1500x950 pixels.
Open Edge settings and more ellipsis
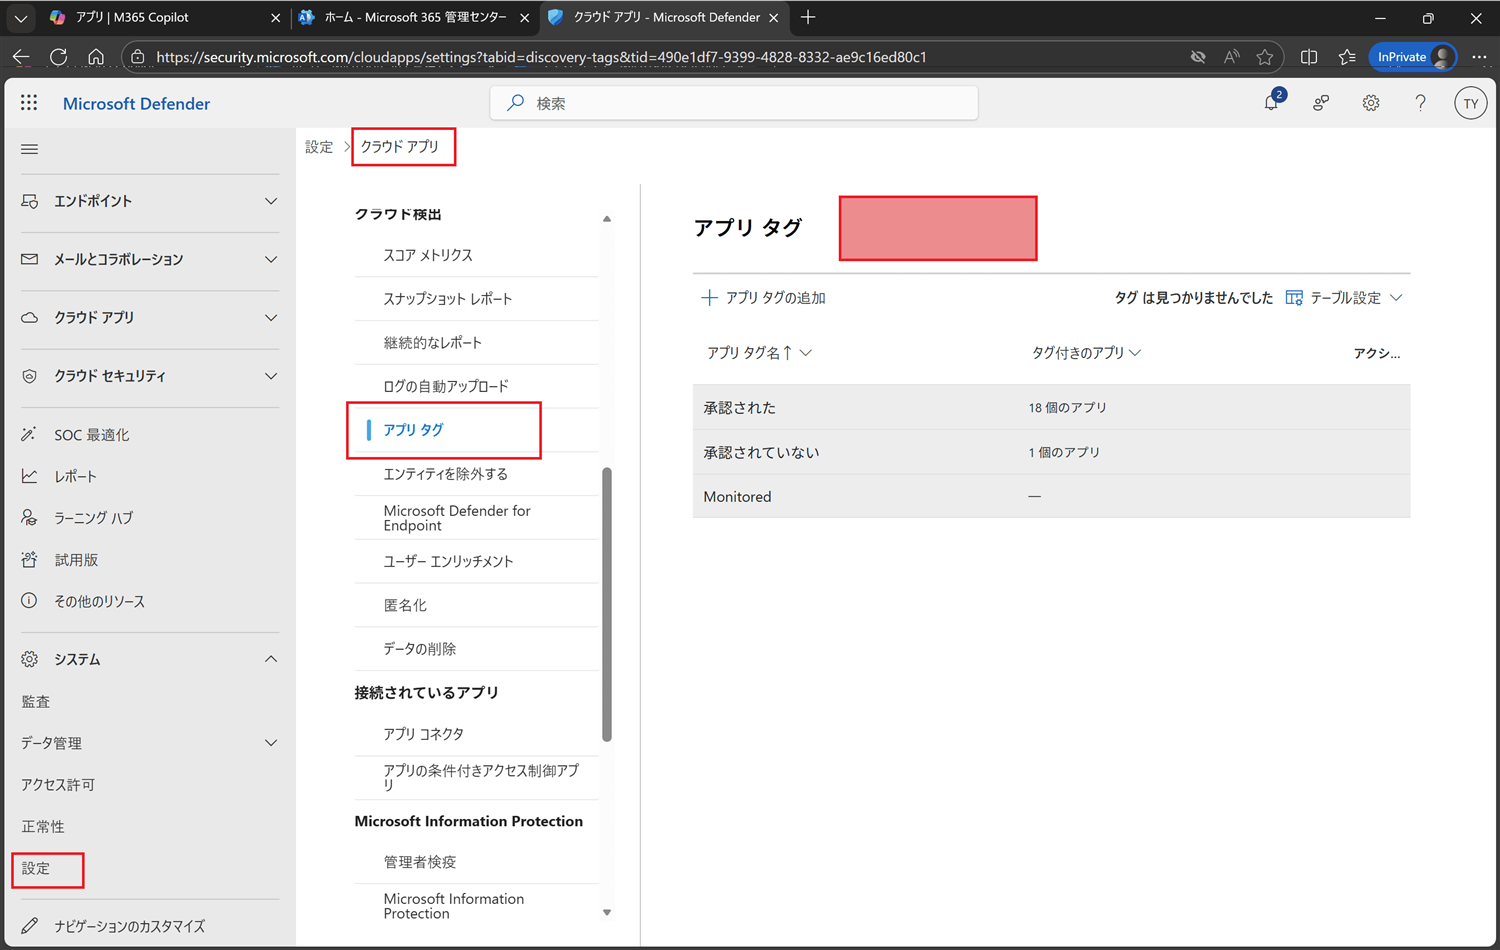pos(1479,57)
